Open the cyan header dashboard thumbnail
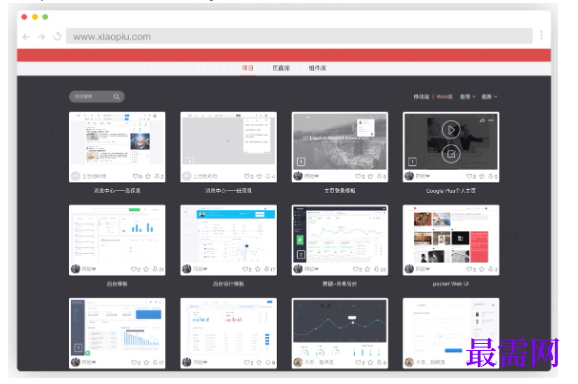The image size is (578, 384). [x=228, y=234]
